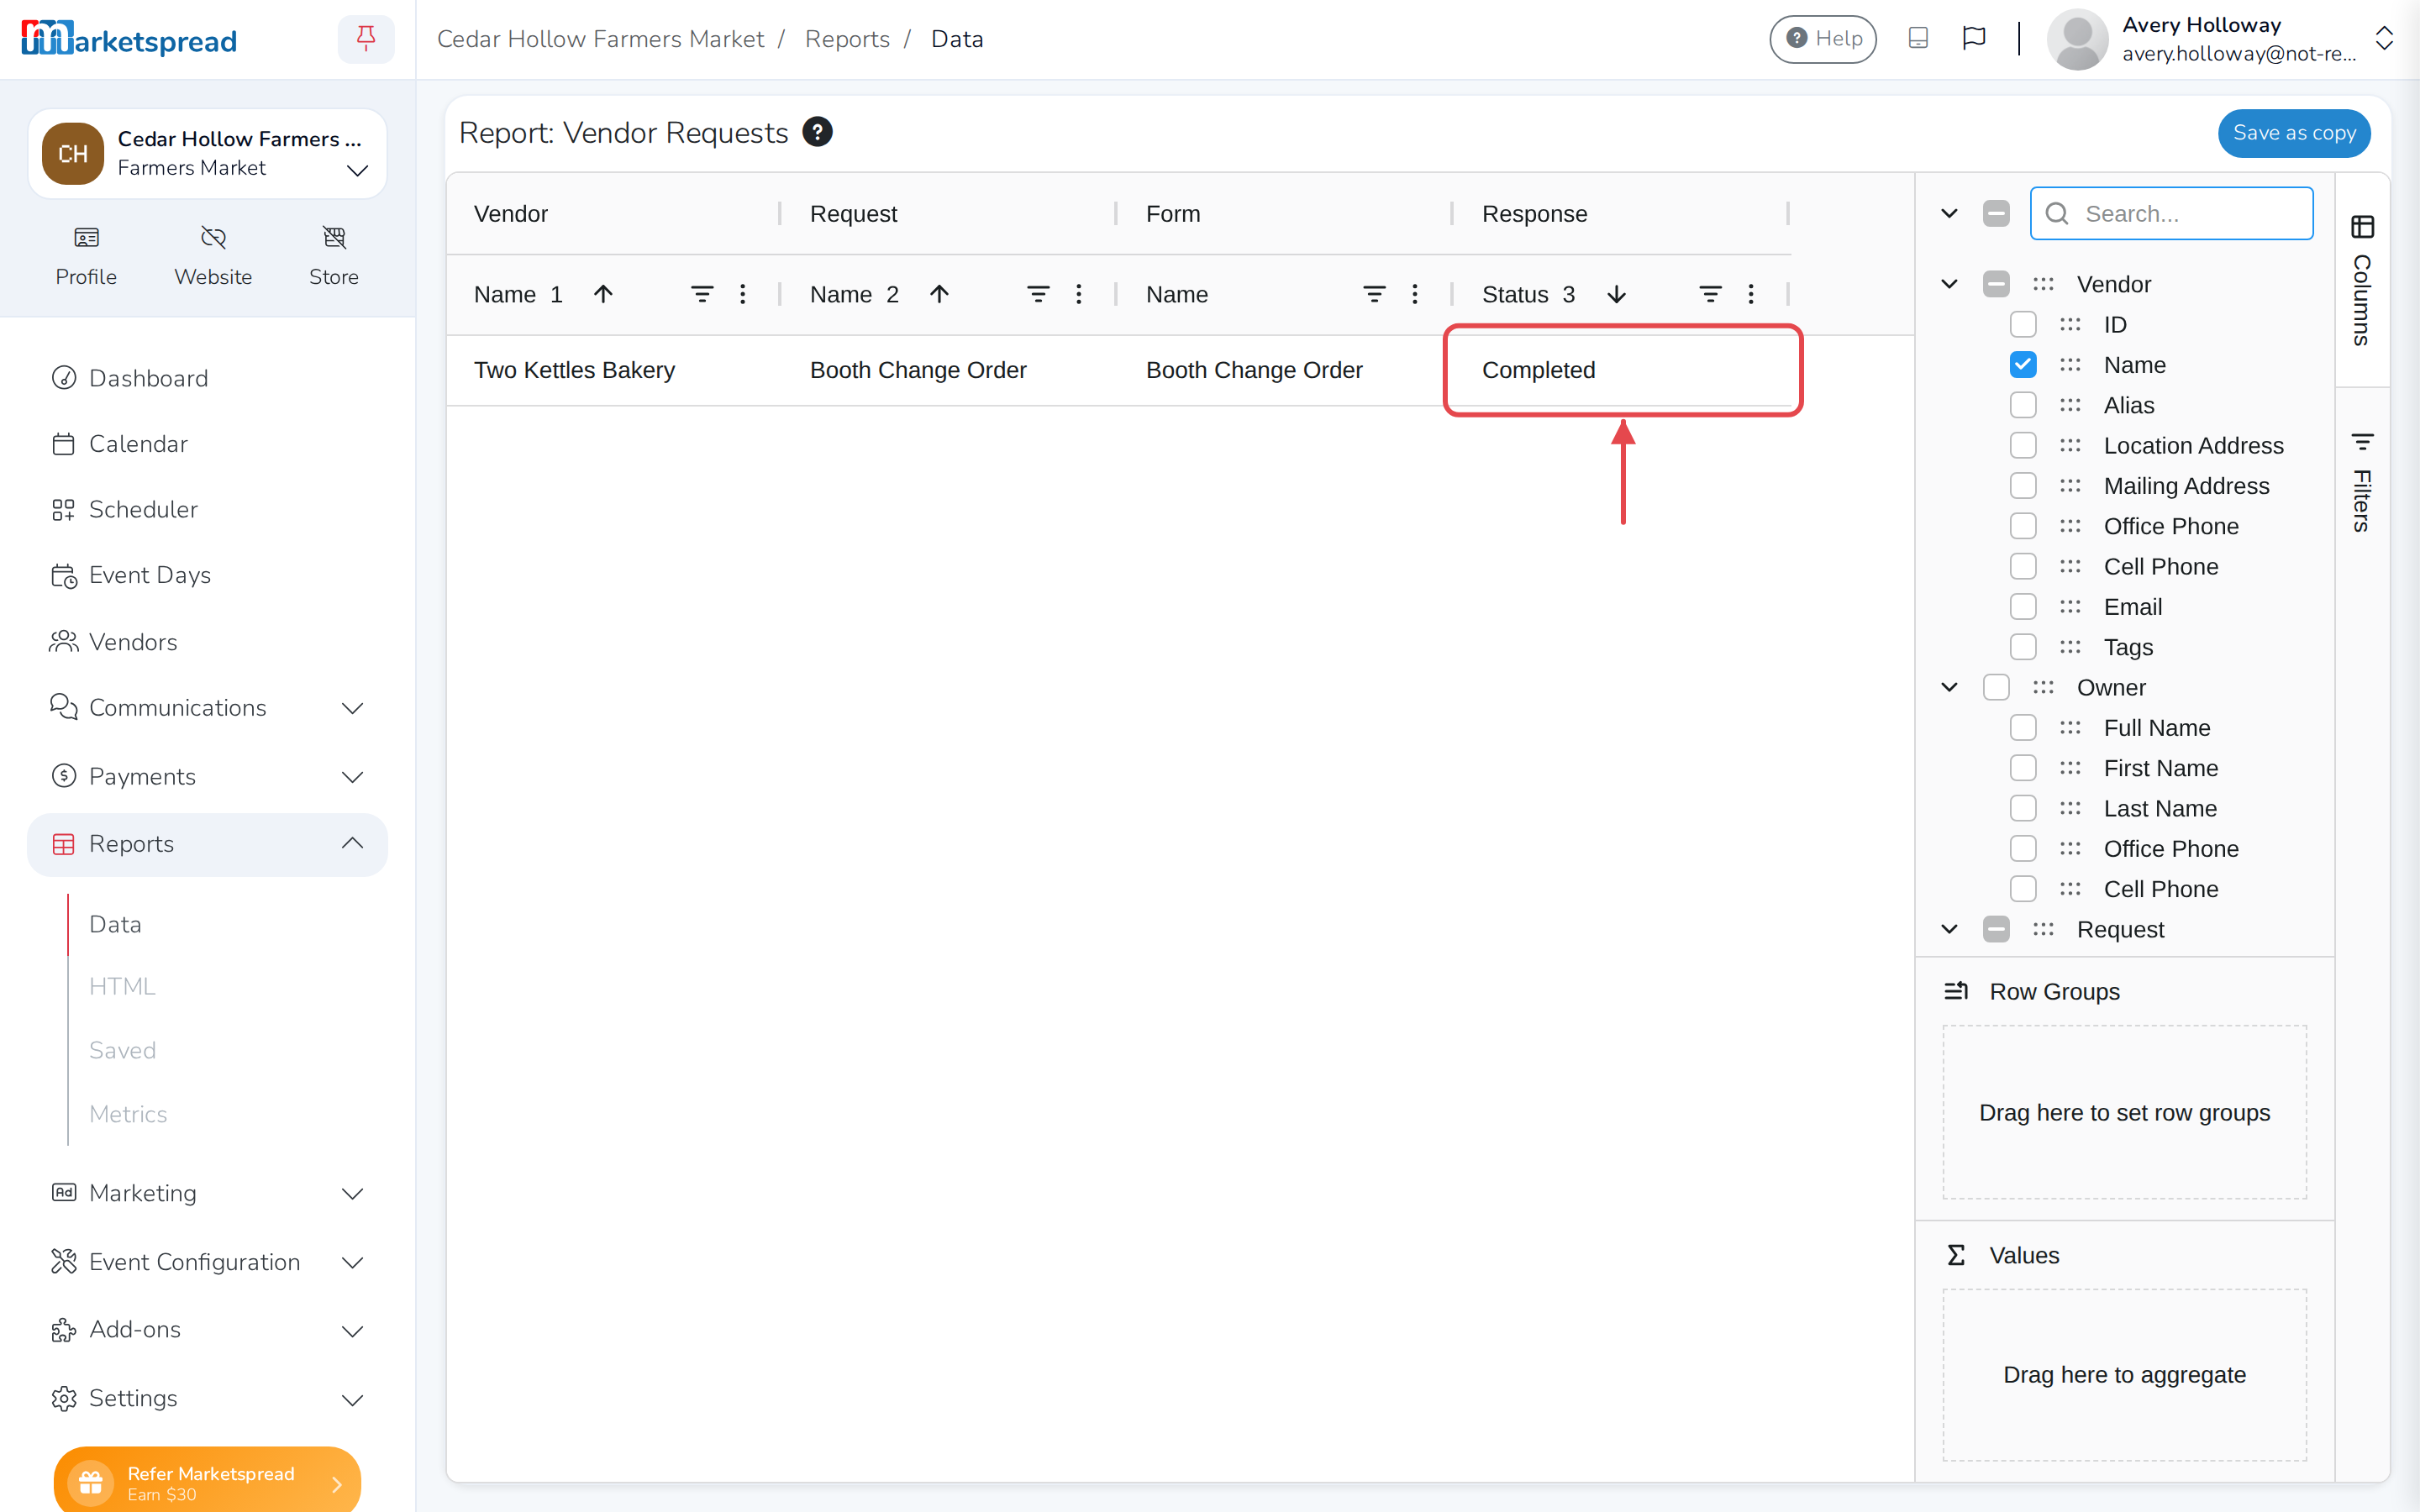Collapse the Request column group

[x=1949, y=929]
